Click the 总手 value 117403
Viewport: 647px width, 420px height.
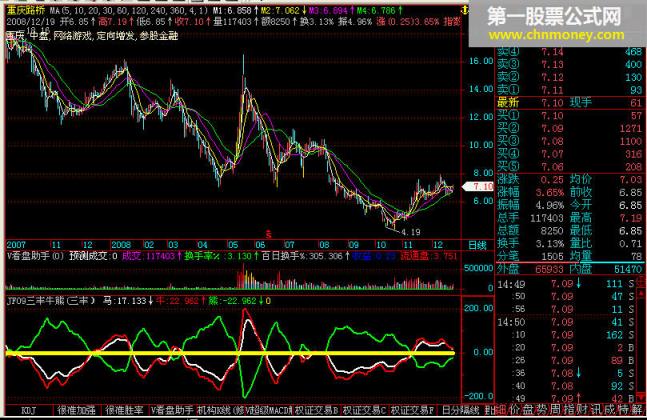point(547,218)
